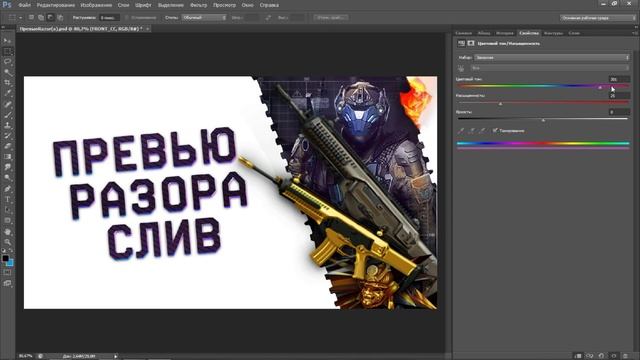Image resolution: width=640 pixels, height=360 pixels.
Task: Click the foreground color swatch
Action: point(5,258)
